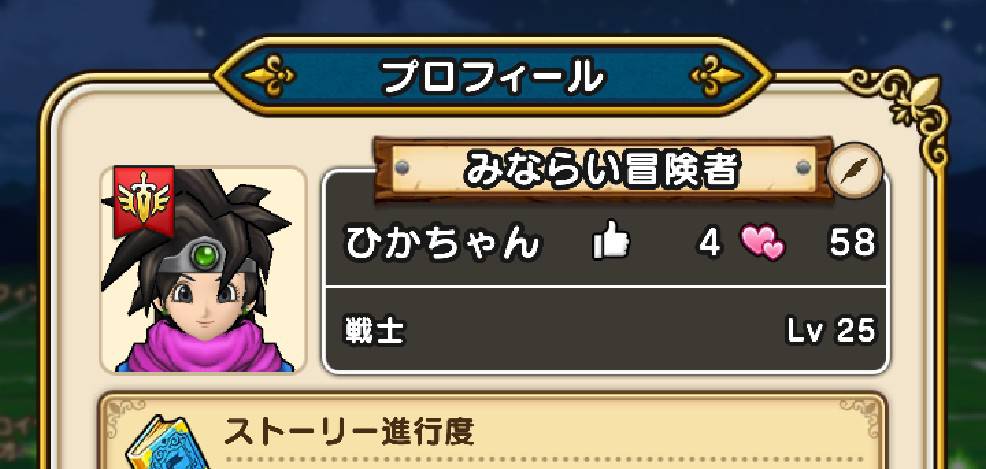
Task: Tap the green gem on the hero's headband
Action: click(x=206, y=256)
